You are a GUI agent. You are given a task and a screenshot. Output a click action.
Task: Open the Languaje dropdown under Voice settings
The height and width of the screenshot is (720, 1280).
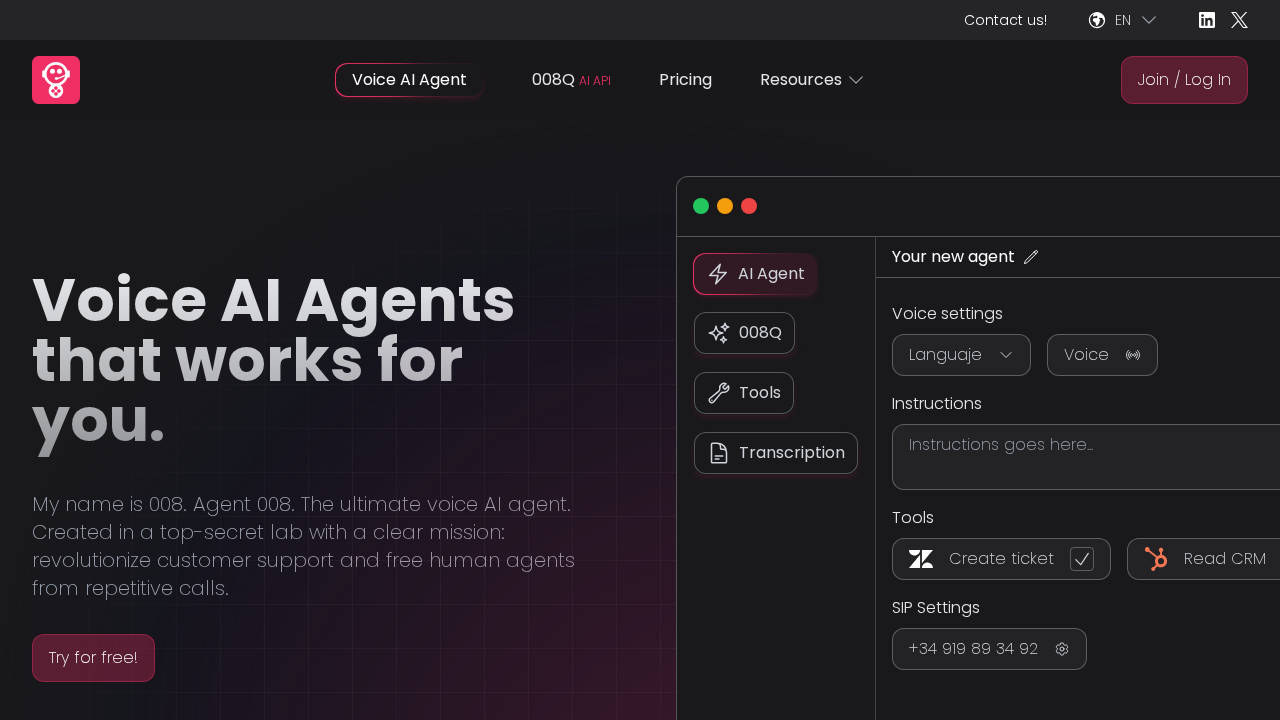point(961,355)
